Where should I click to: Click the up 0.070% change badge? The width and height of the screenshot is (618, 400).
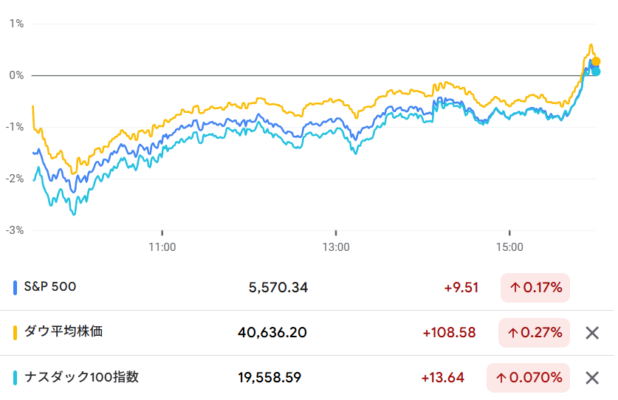[x=528, y=378]
